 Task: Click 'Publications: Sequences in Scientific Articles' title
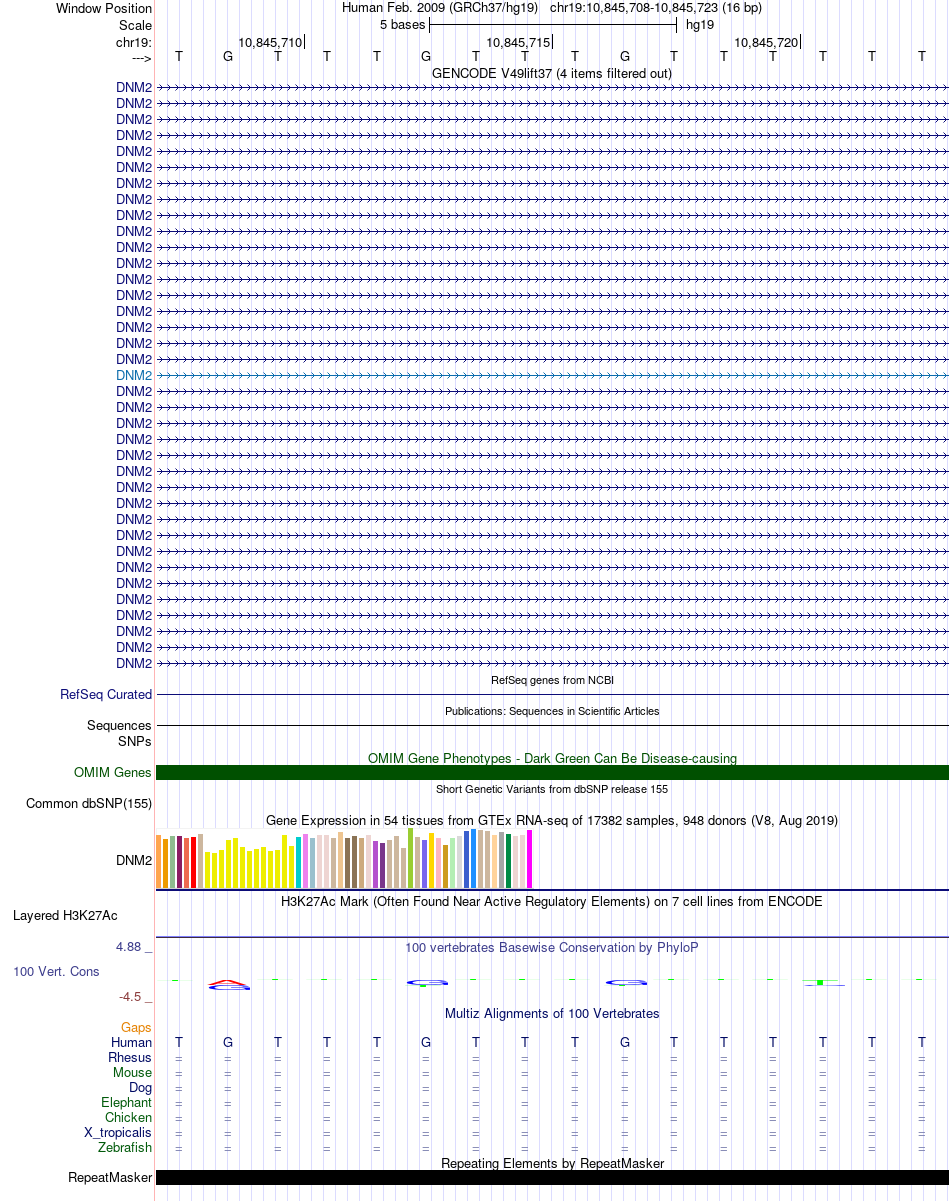tap(552, 711)
